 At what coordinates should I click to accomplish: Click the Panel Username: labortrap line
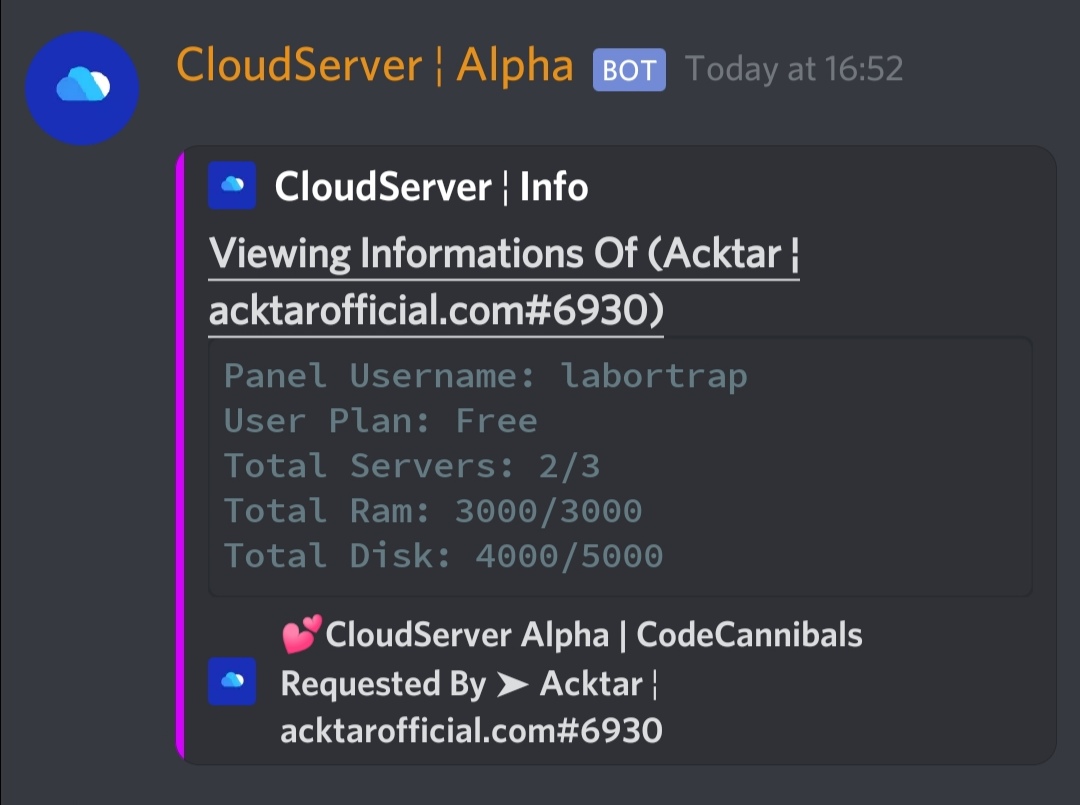pyautogui.click(x=485, y=376)
